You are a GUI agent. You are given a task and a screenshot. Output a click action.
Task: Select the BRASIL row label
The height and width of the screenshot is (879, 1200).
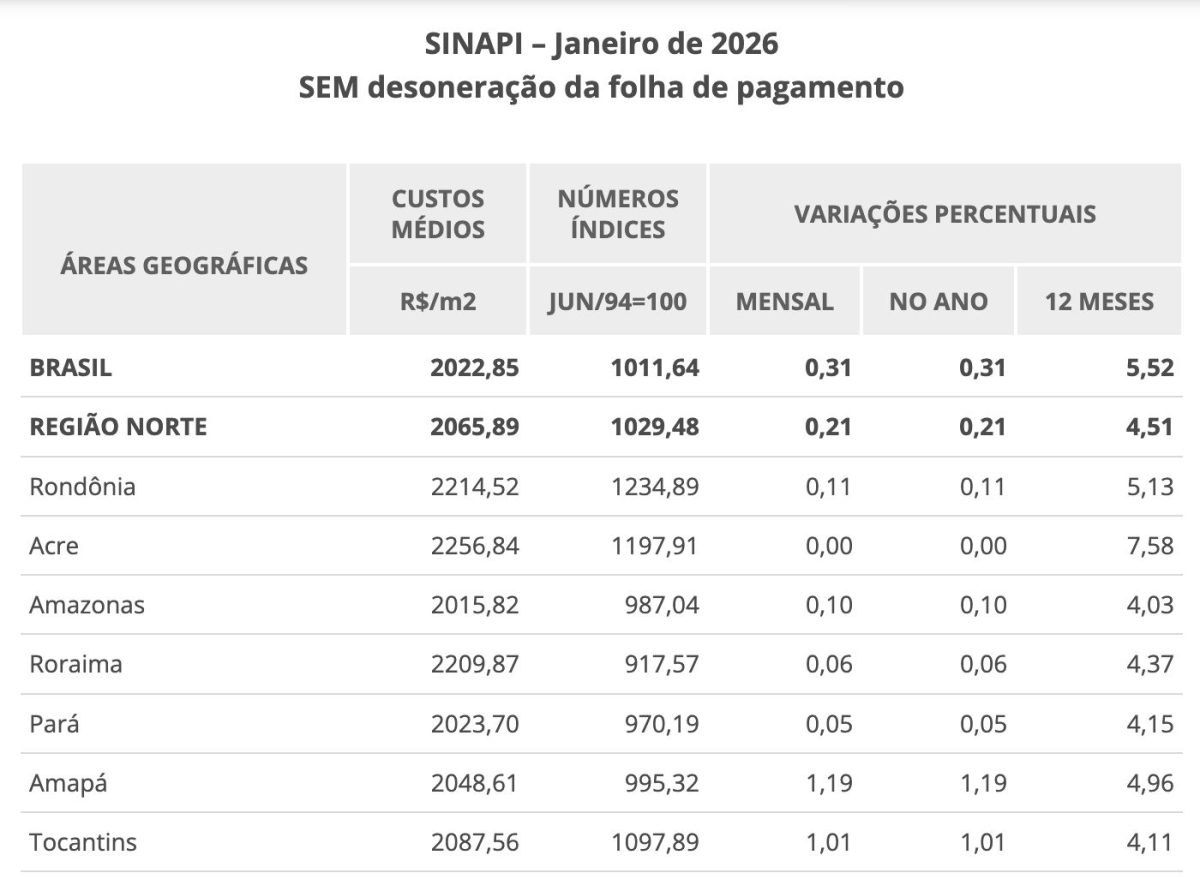[x=71, y=367]
